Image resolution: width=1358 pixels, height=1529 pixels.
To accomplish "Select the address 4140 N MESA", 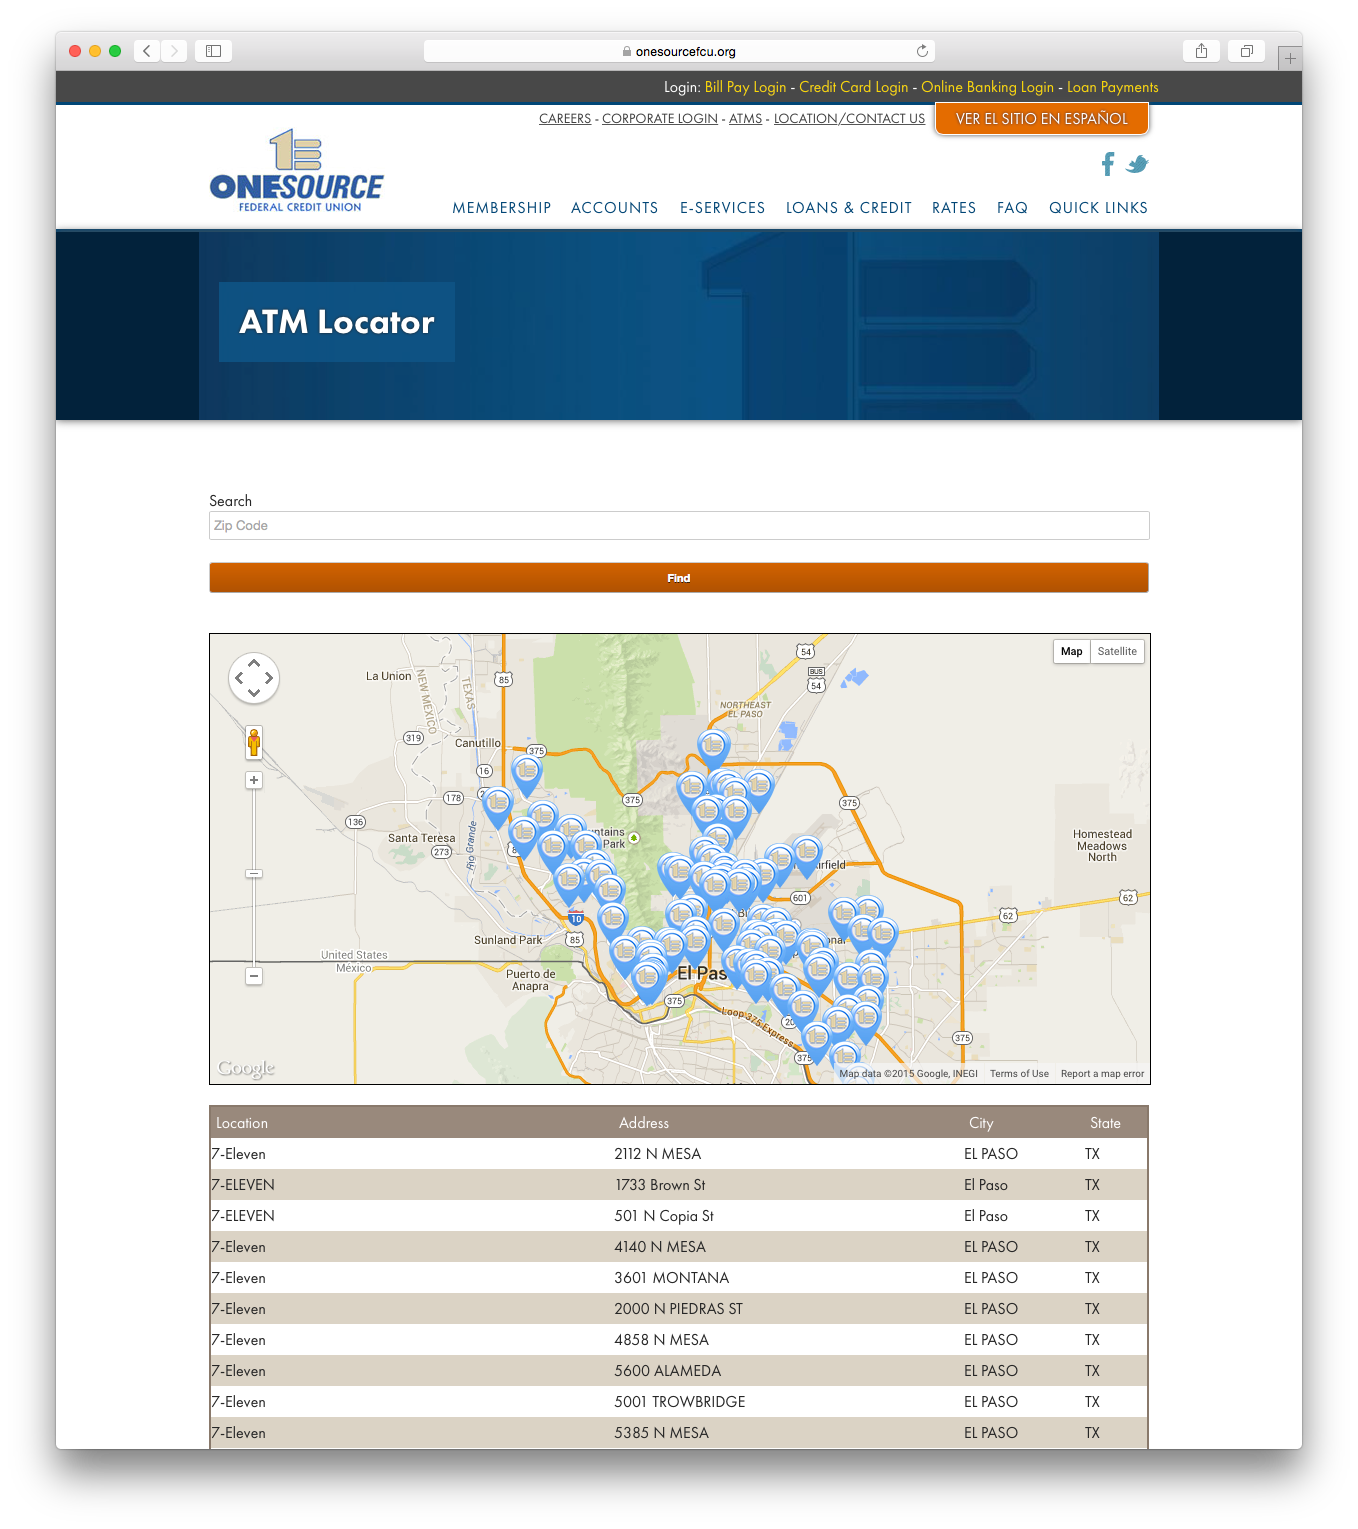I will click(x=660, y=1247).
